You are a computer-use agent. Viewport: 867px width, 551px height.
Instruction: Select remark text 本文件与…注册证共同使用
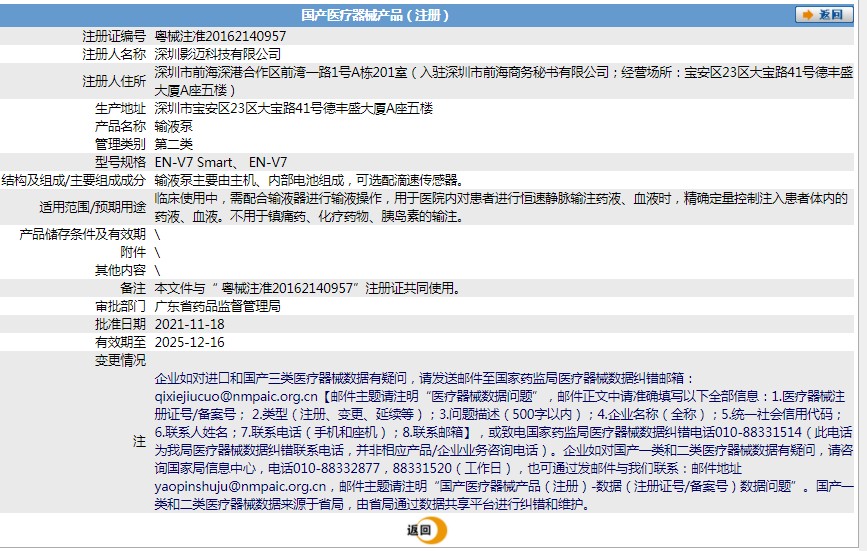[x=307, y=288]
